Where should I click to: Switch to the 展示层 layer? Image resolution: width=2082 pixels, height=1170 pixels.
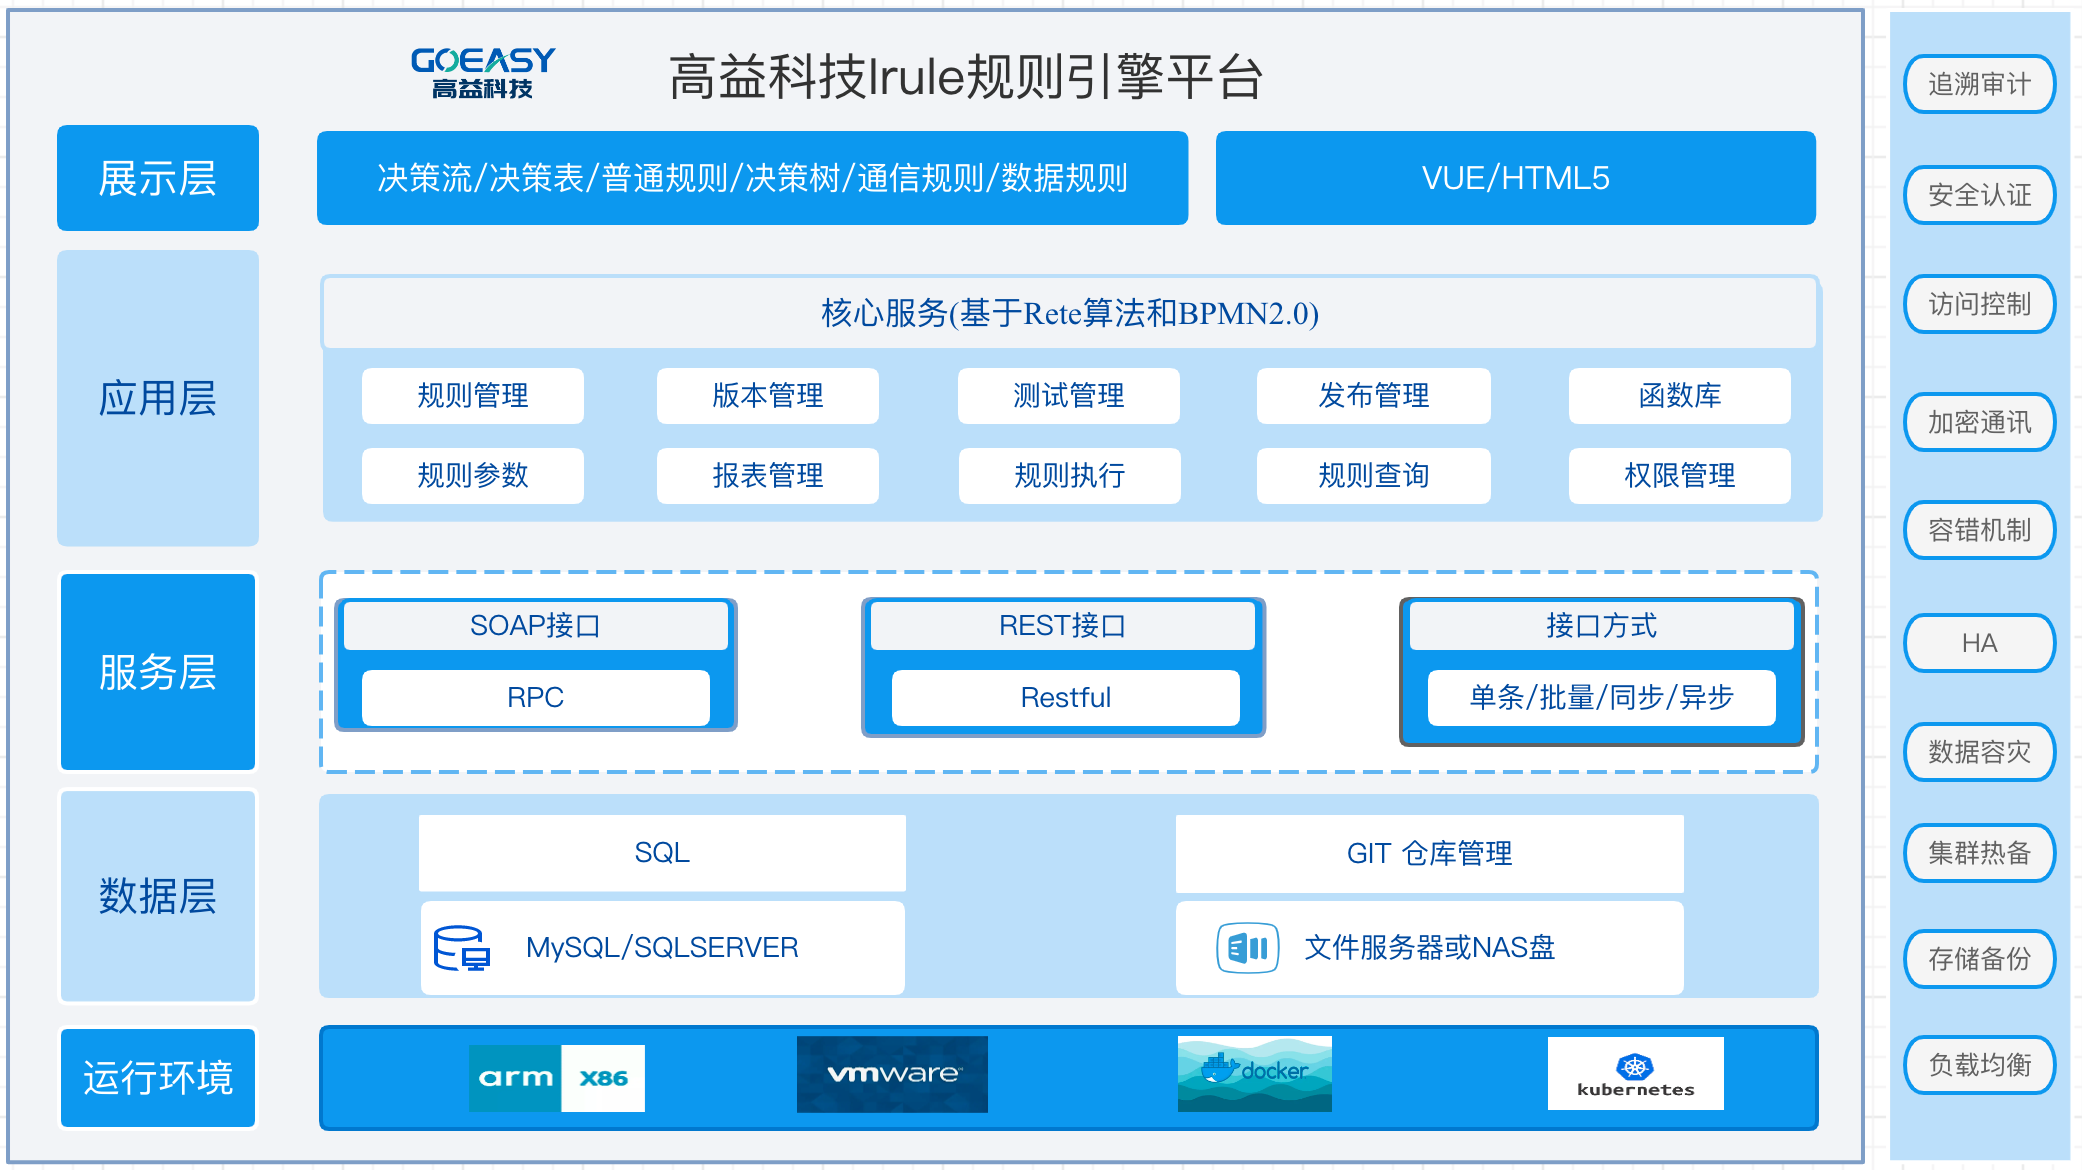click(157, 178)
